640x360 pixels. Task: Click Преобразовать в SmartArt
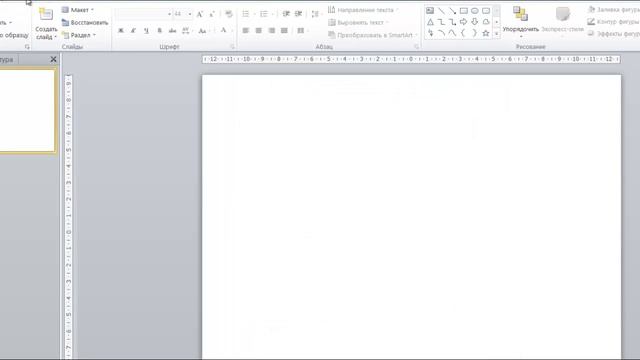(372, 35)
